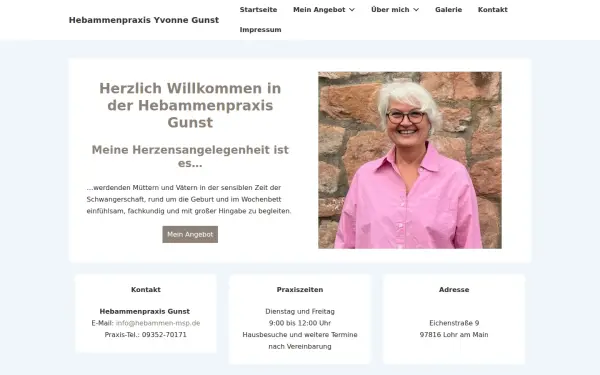This screenshot has width=600, height=375.
Task: Open the Impressum page
Action: (x=260, y=29)
